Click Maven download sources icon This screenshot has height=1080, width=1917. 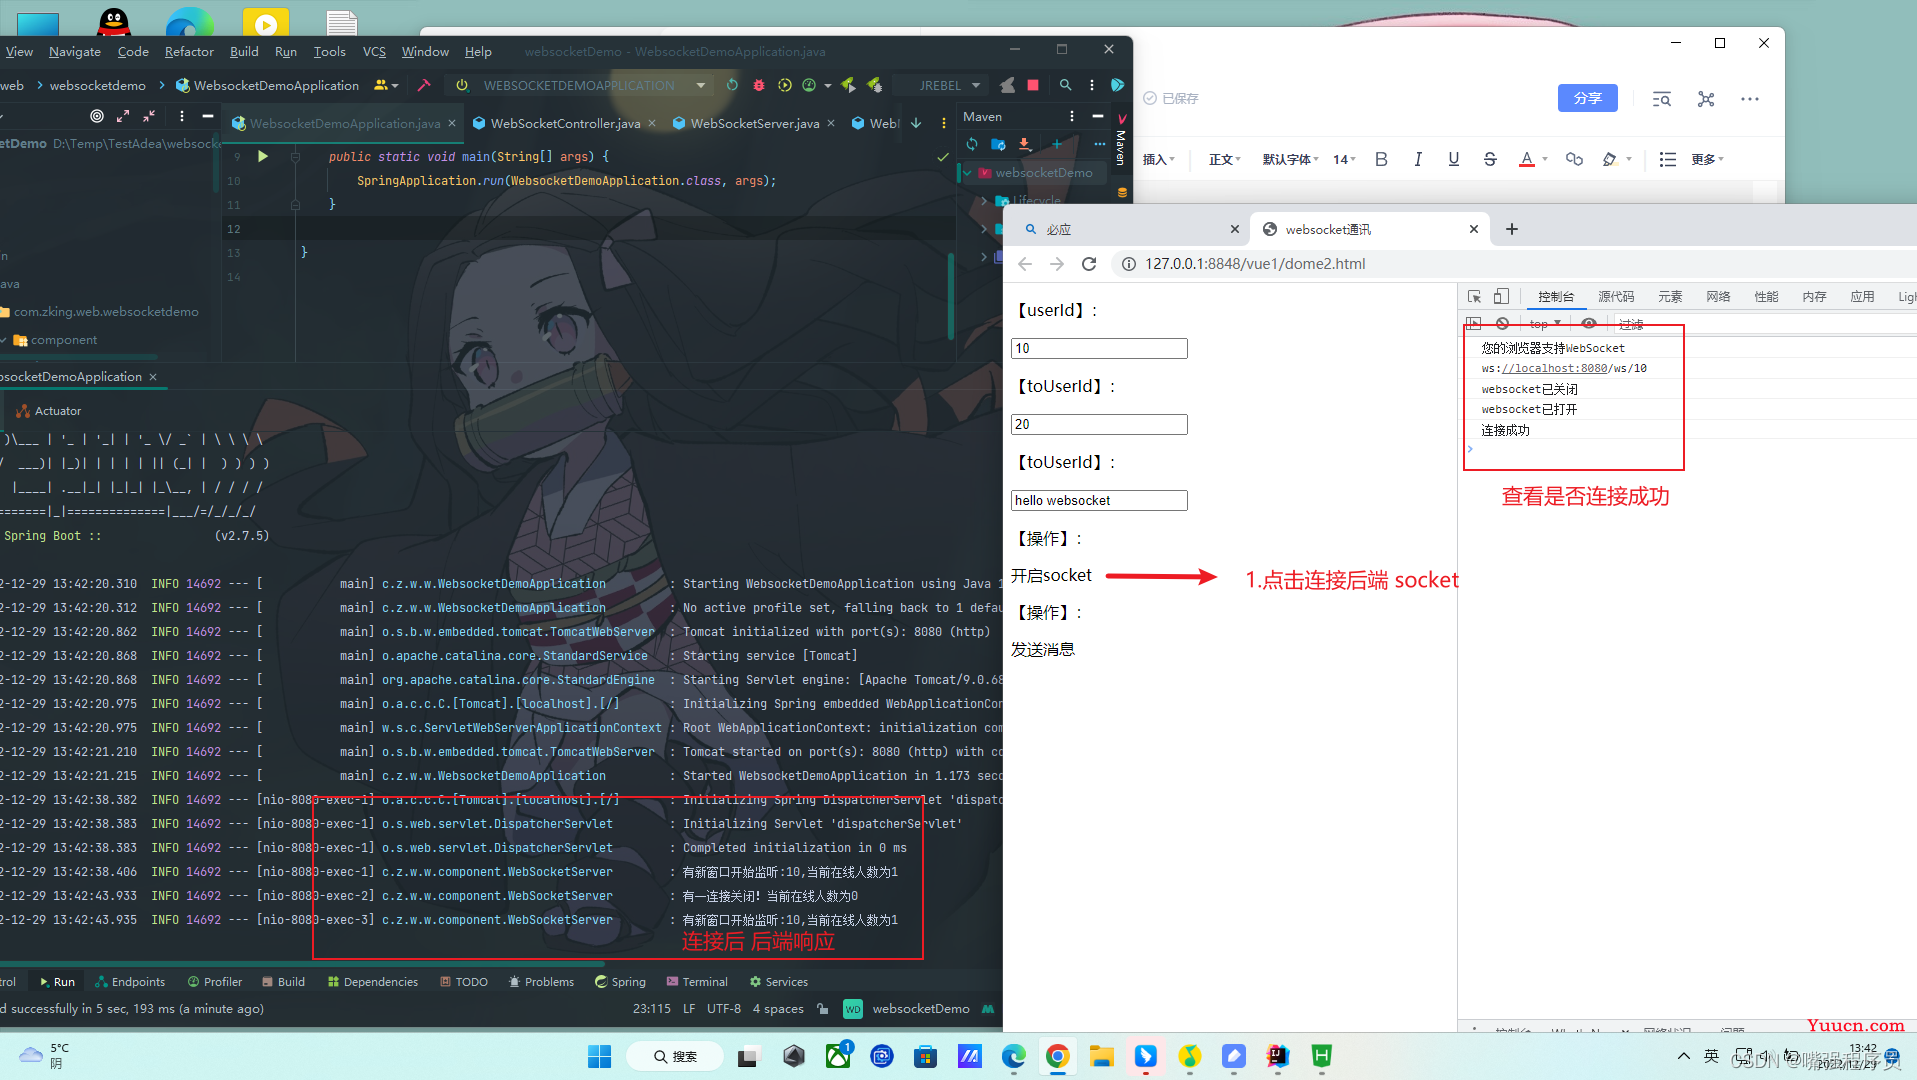(1024, 144)
